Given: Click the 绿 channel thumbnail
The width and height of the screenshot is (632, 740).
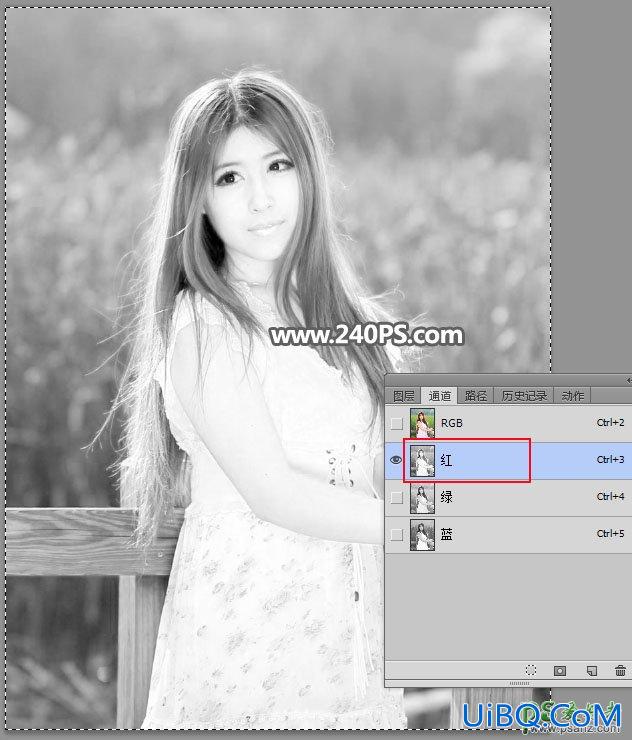Looking at the screenshot, I should [422, 497].
